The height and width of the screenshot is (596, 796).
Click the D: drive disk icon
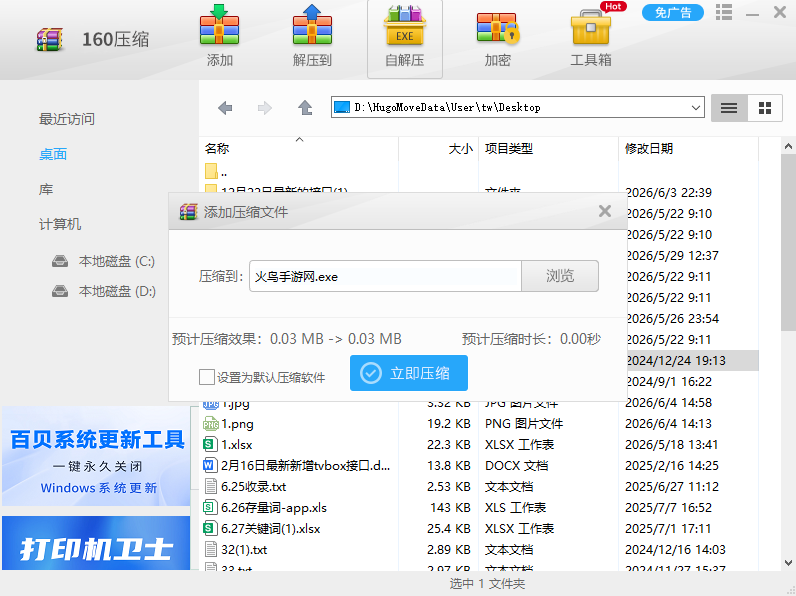(60, 291)
